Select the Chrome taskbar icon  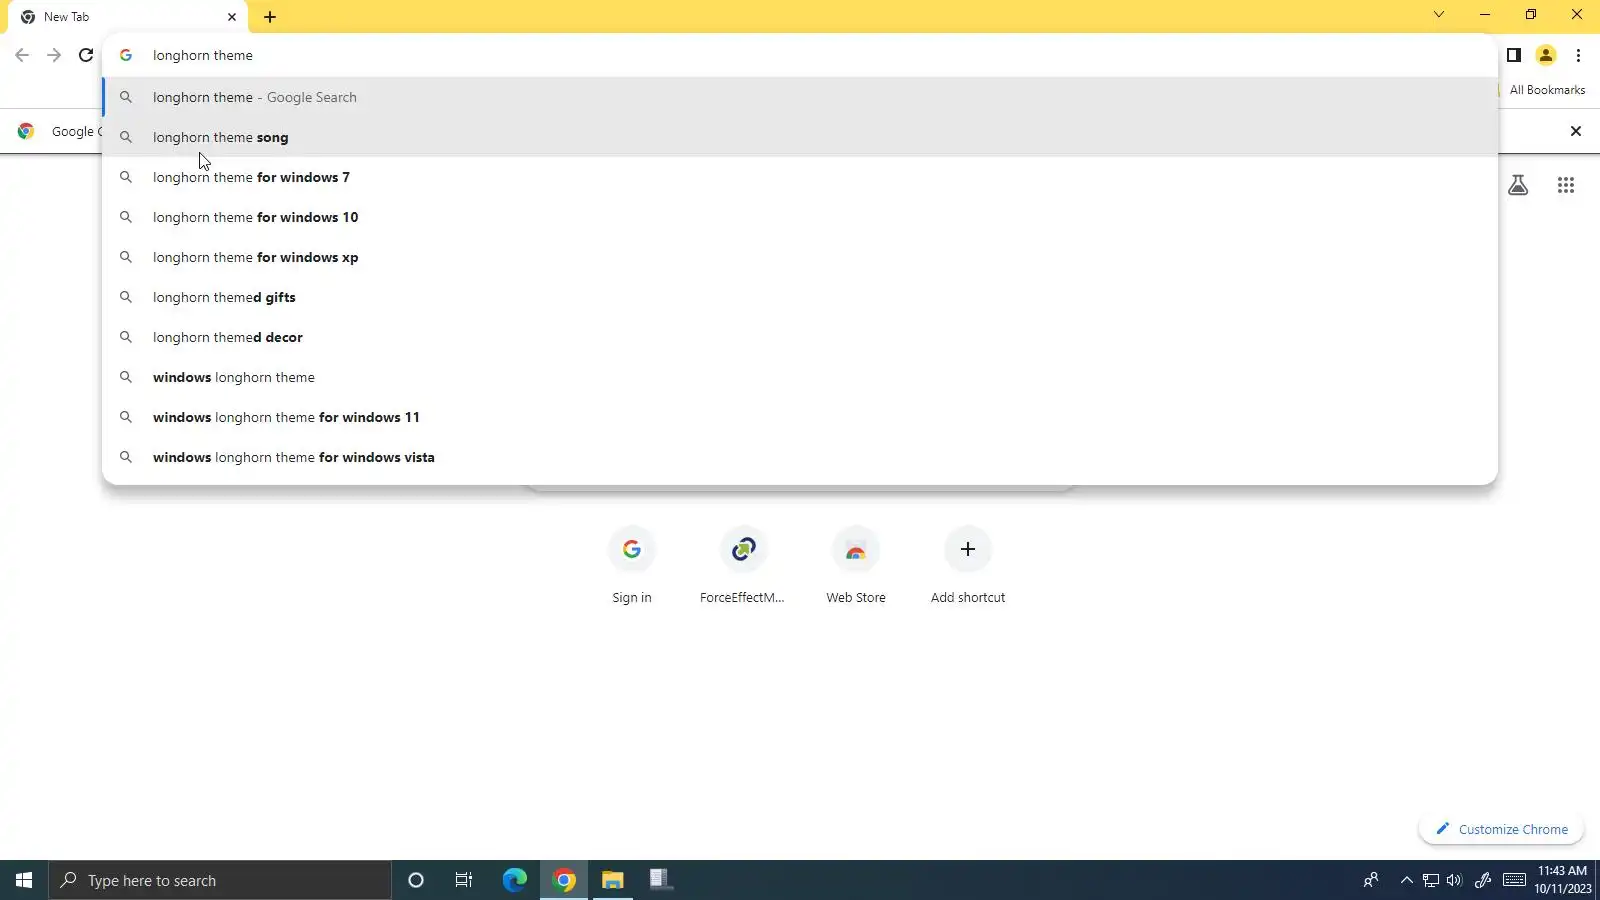(x=564, y=880)
